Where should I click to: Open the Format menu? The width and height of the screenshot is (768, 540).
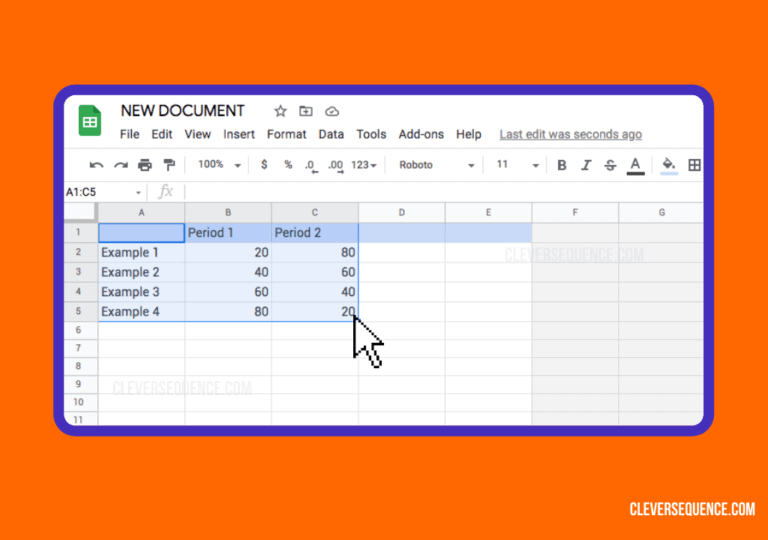(x=287, y=134)
